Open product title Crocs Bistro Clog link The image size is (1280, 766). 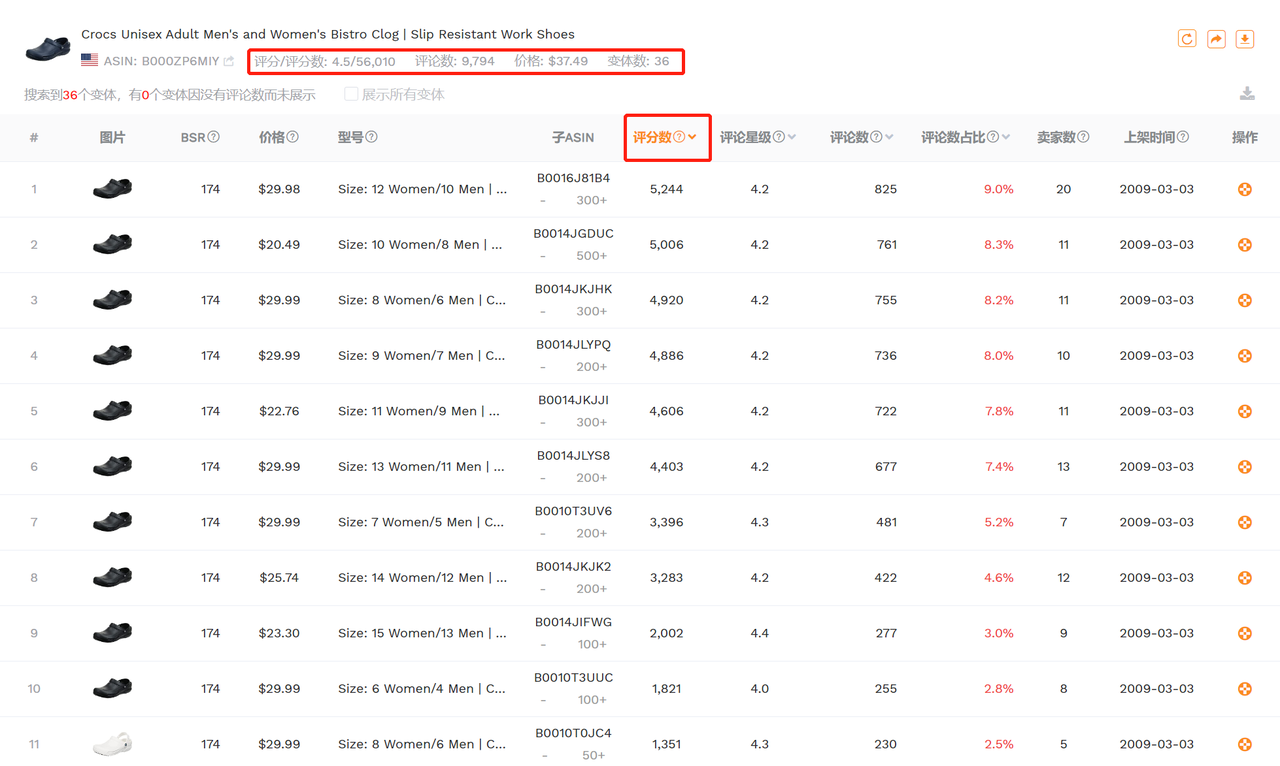328,34
